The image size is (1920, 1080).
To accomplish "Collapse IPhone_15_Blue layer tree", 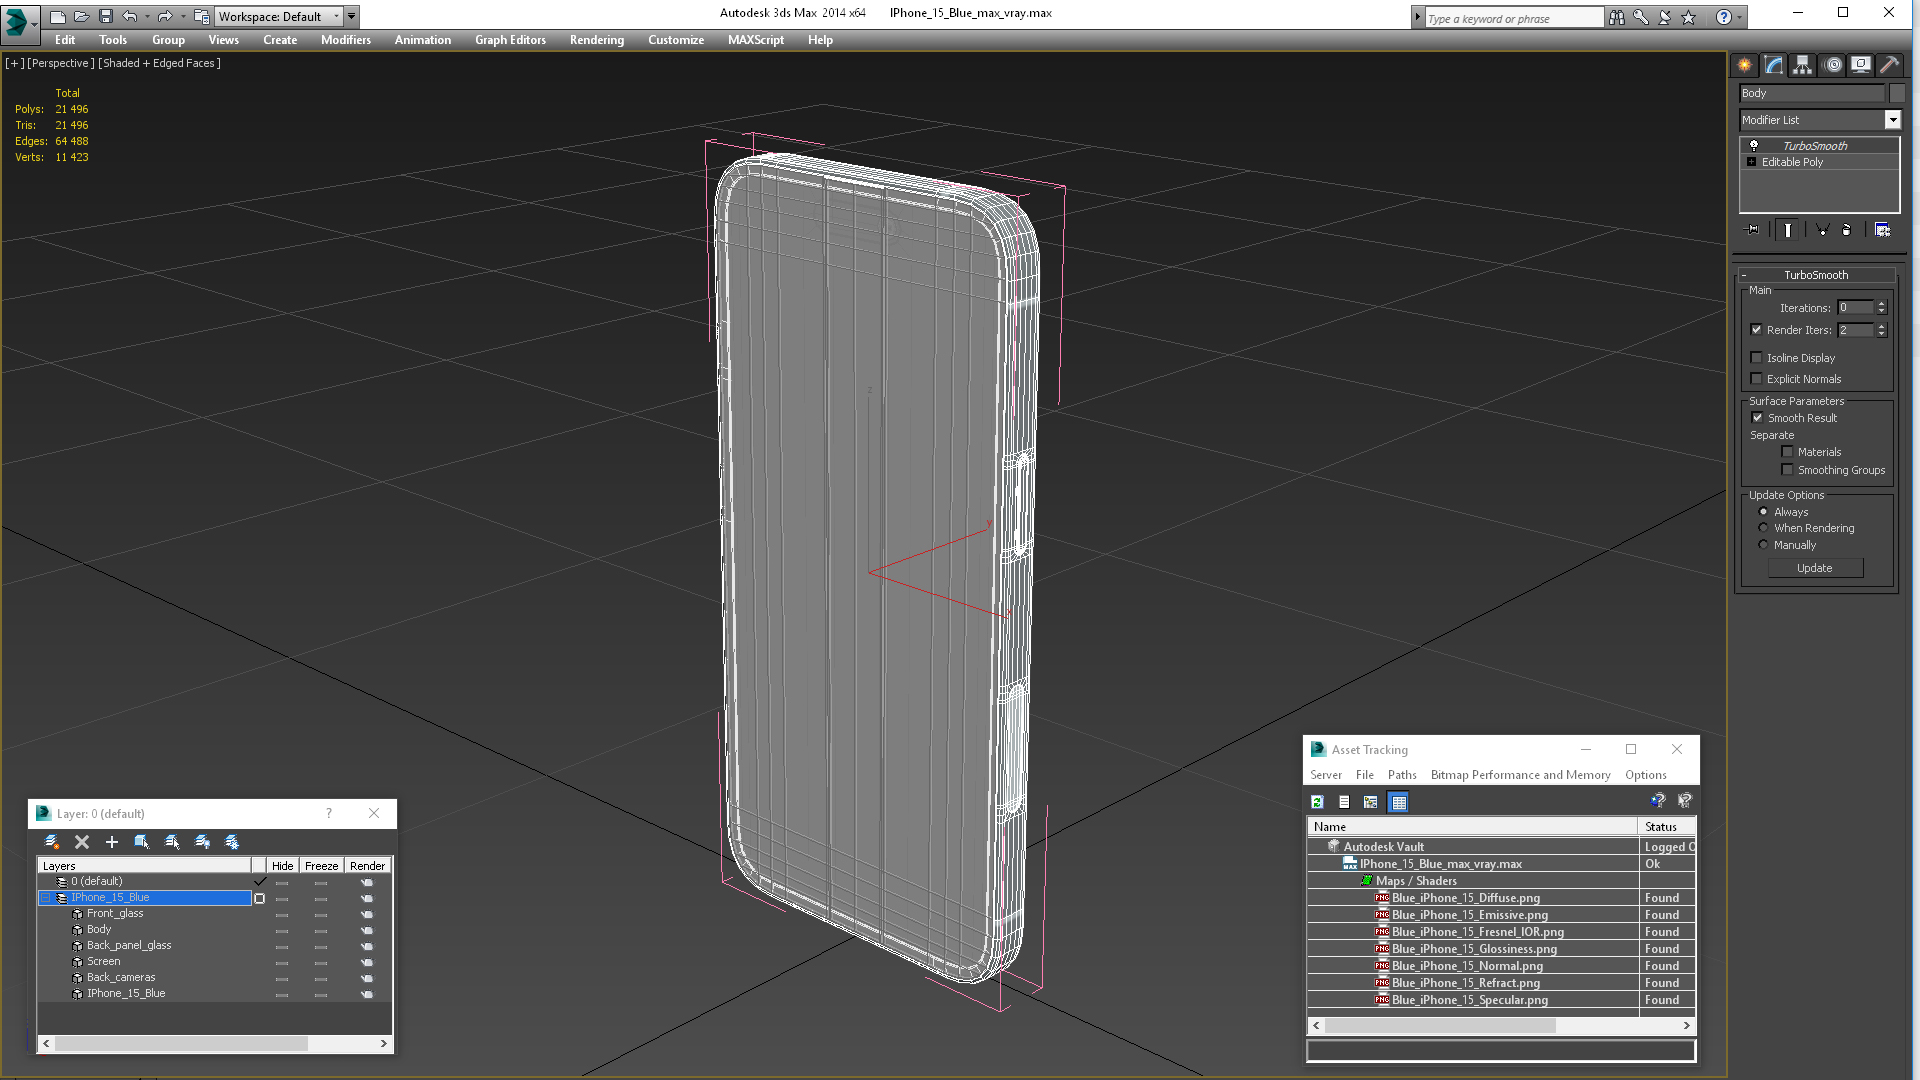I will point(45,898).
